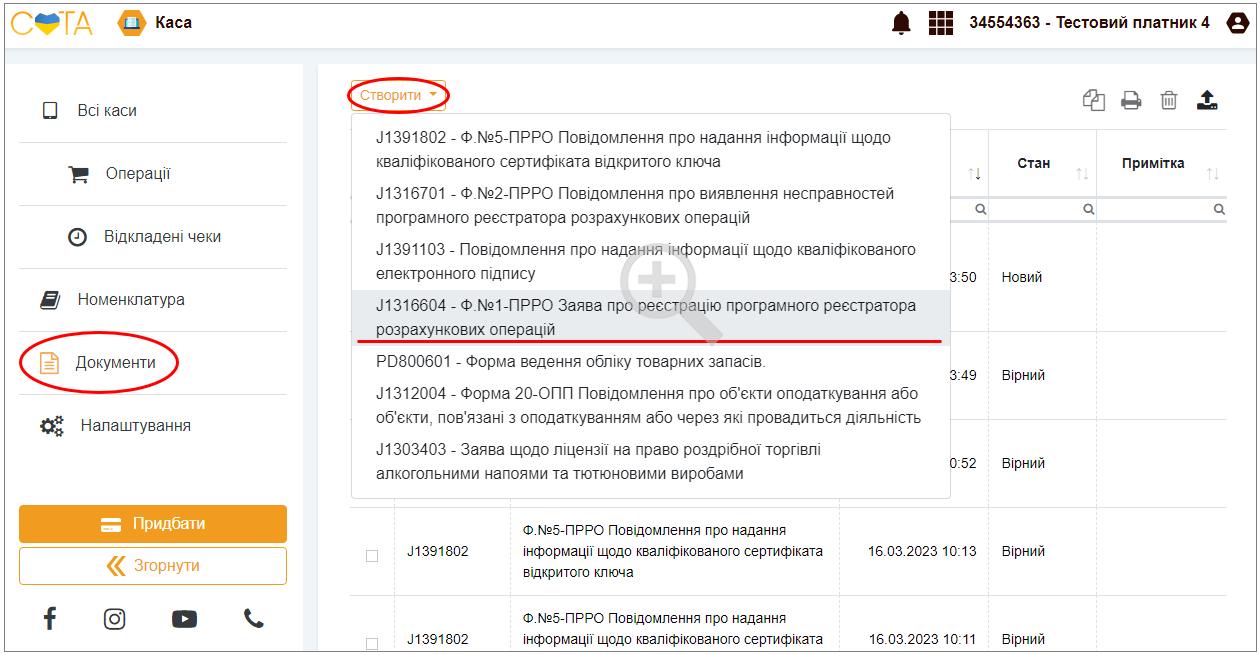Click the trash delete icon

[1169, 99]
